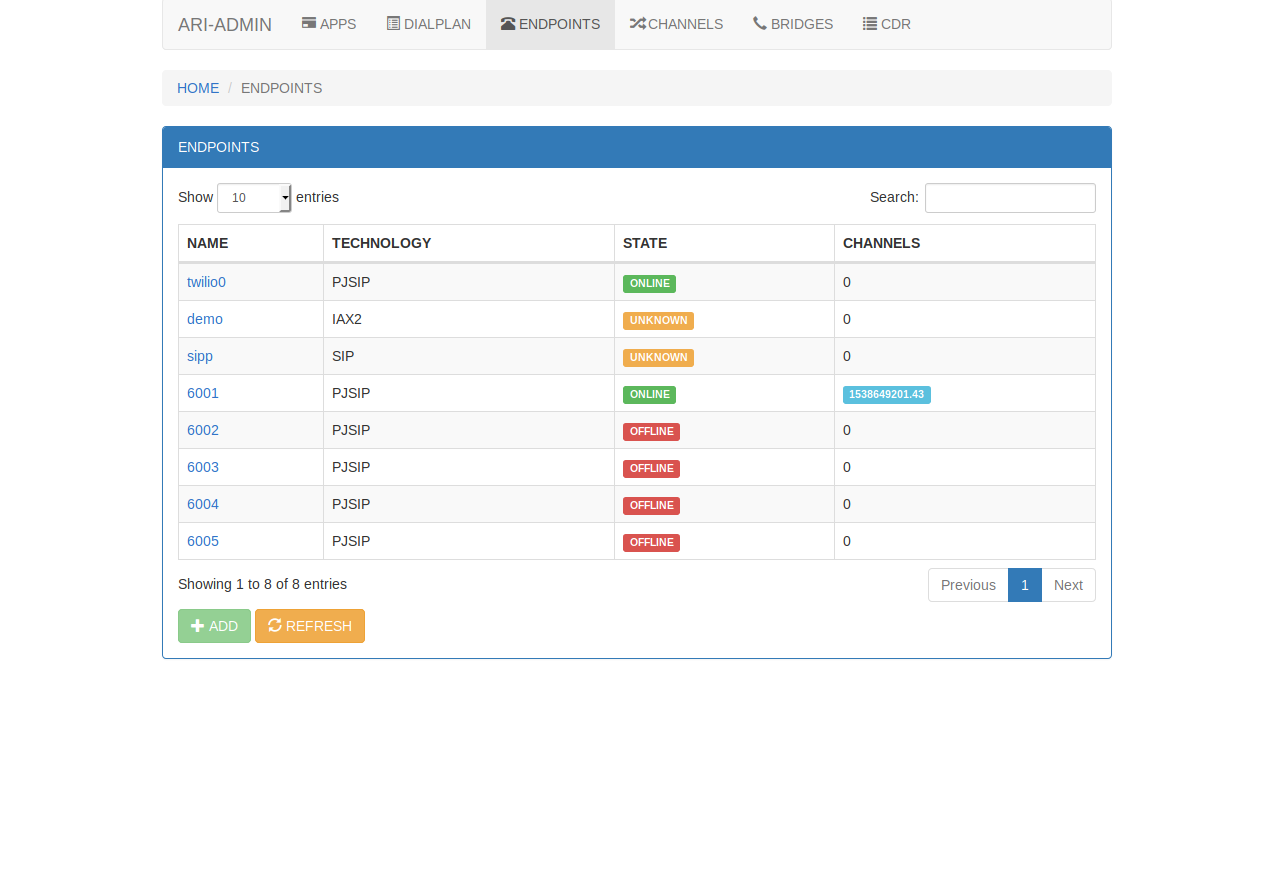Click the Channels shuffle icon in navbar
Image resolution: width=1276 pixels, height=894 pixels.
point(637,23)
